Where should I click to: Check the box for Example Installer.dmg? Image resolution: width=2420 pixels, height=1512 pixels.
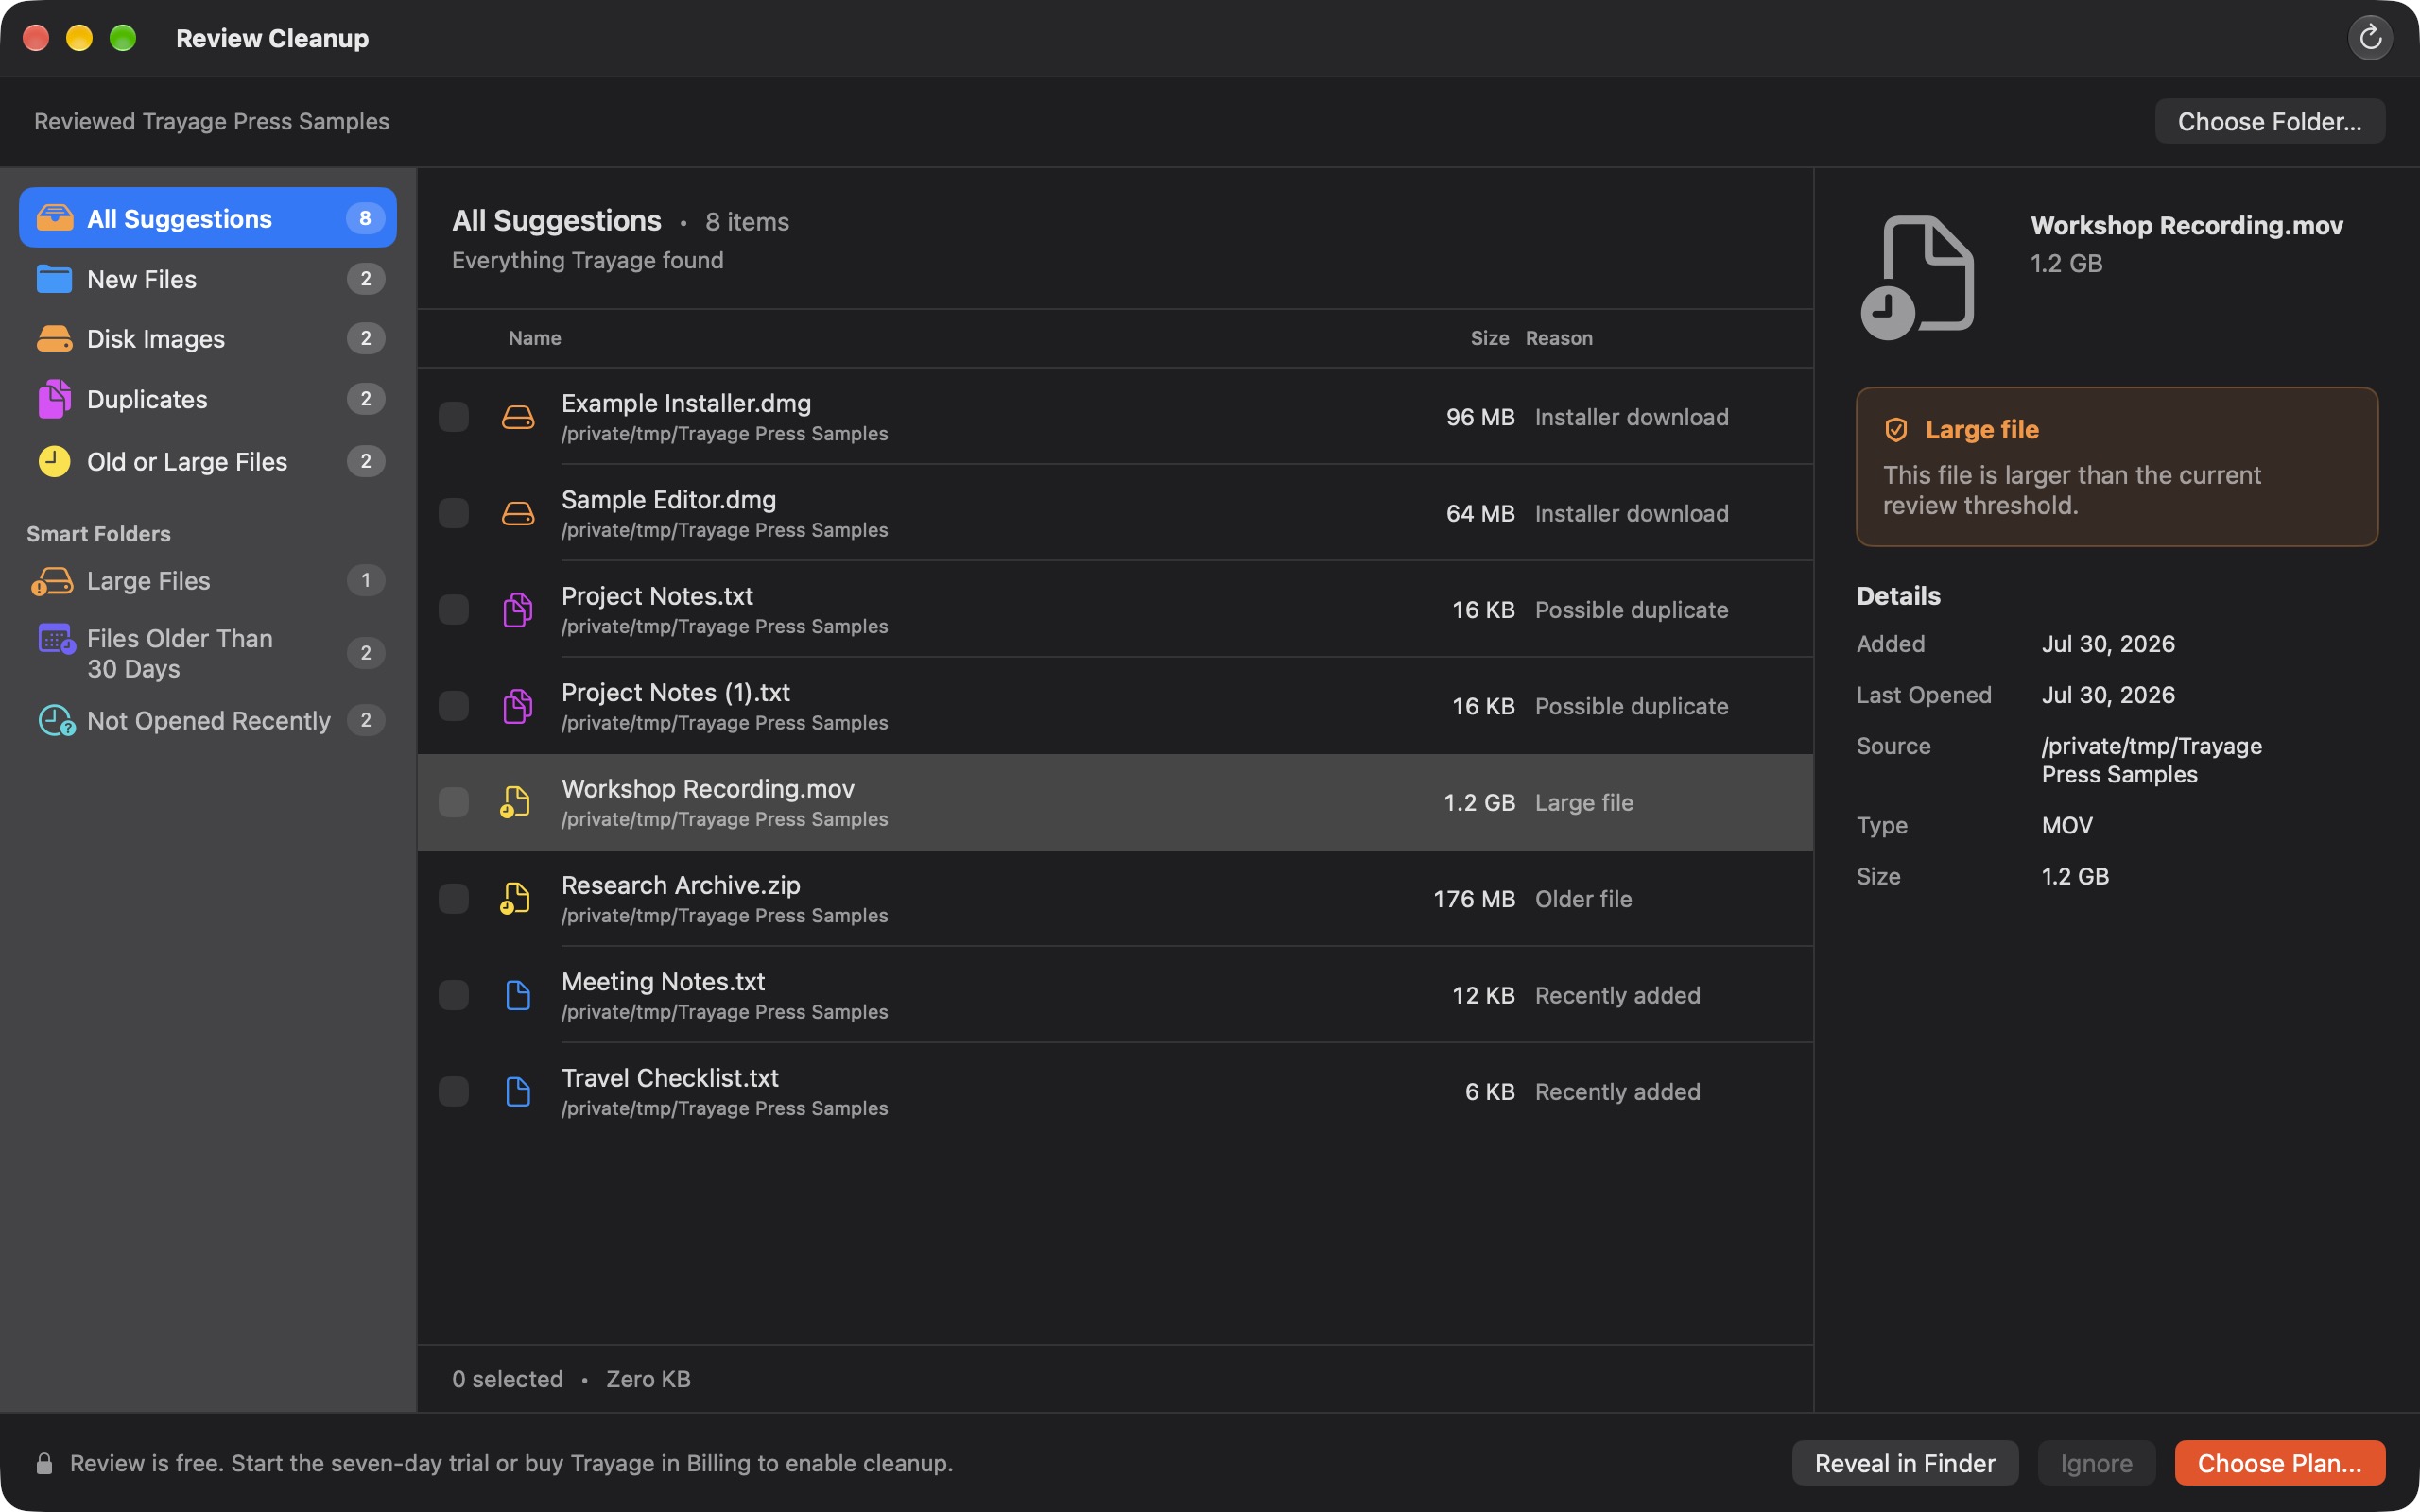(x=454, y=417)
